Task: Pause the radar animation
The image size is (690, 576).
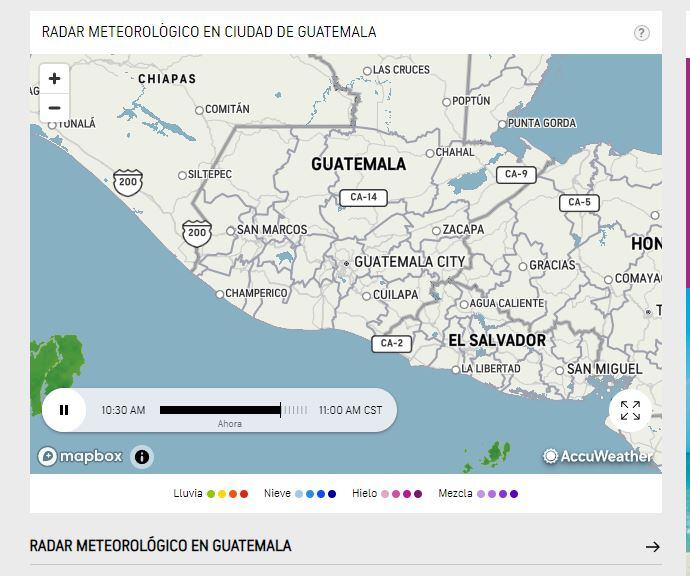Action: [64, 410]
